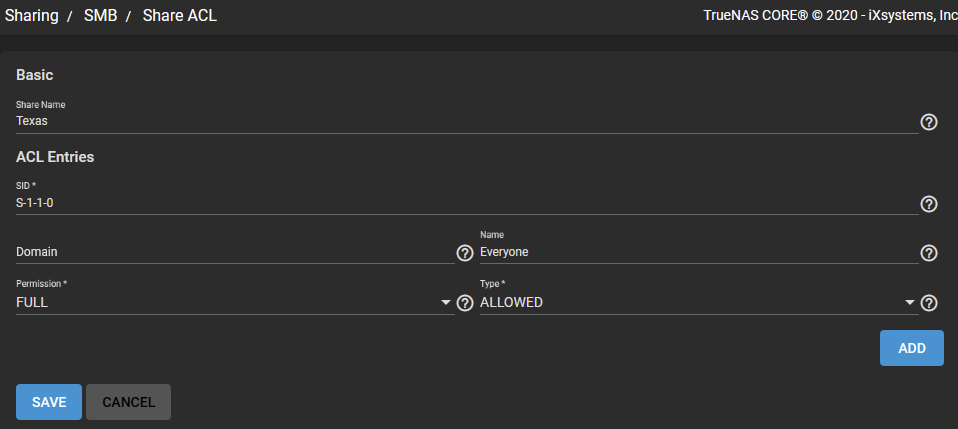Cancel the share ACL changes
This screenshot has height=429, width=958.
(x=128, y=402)
